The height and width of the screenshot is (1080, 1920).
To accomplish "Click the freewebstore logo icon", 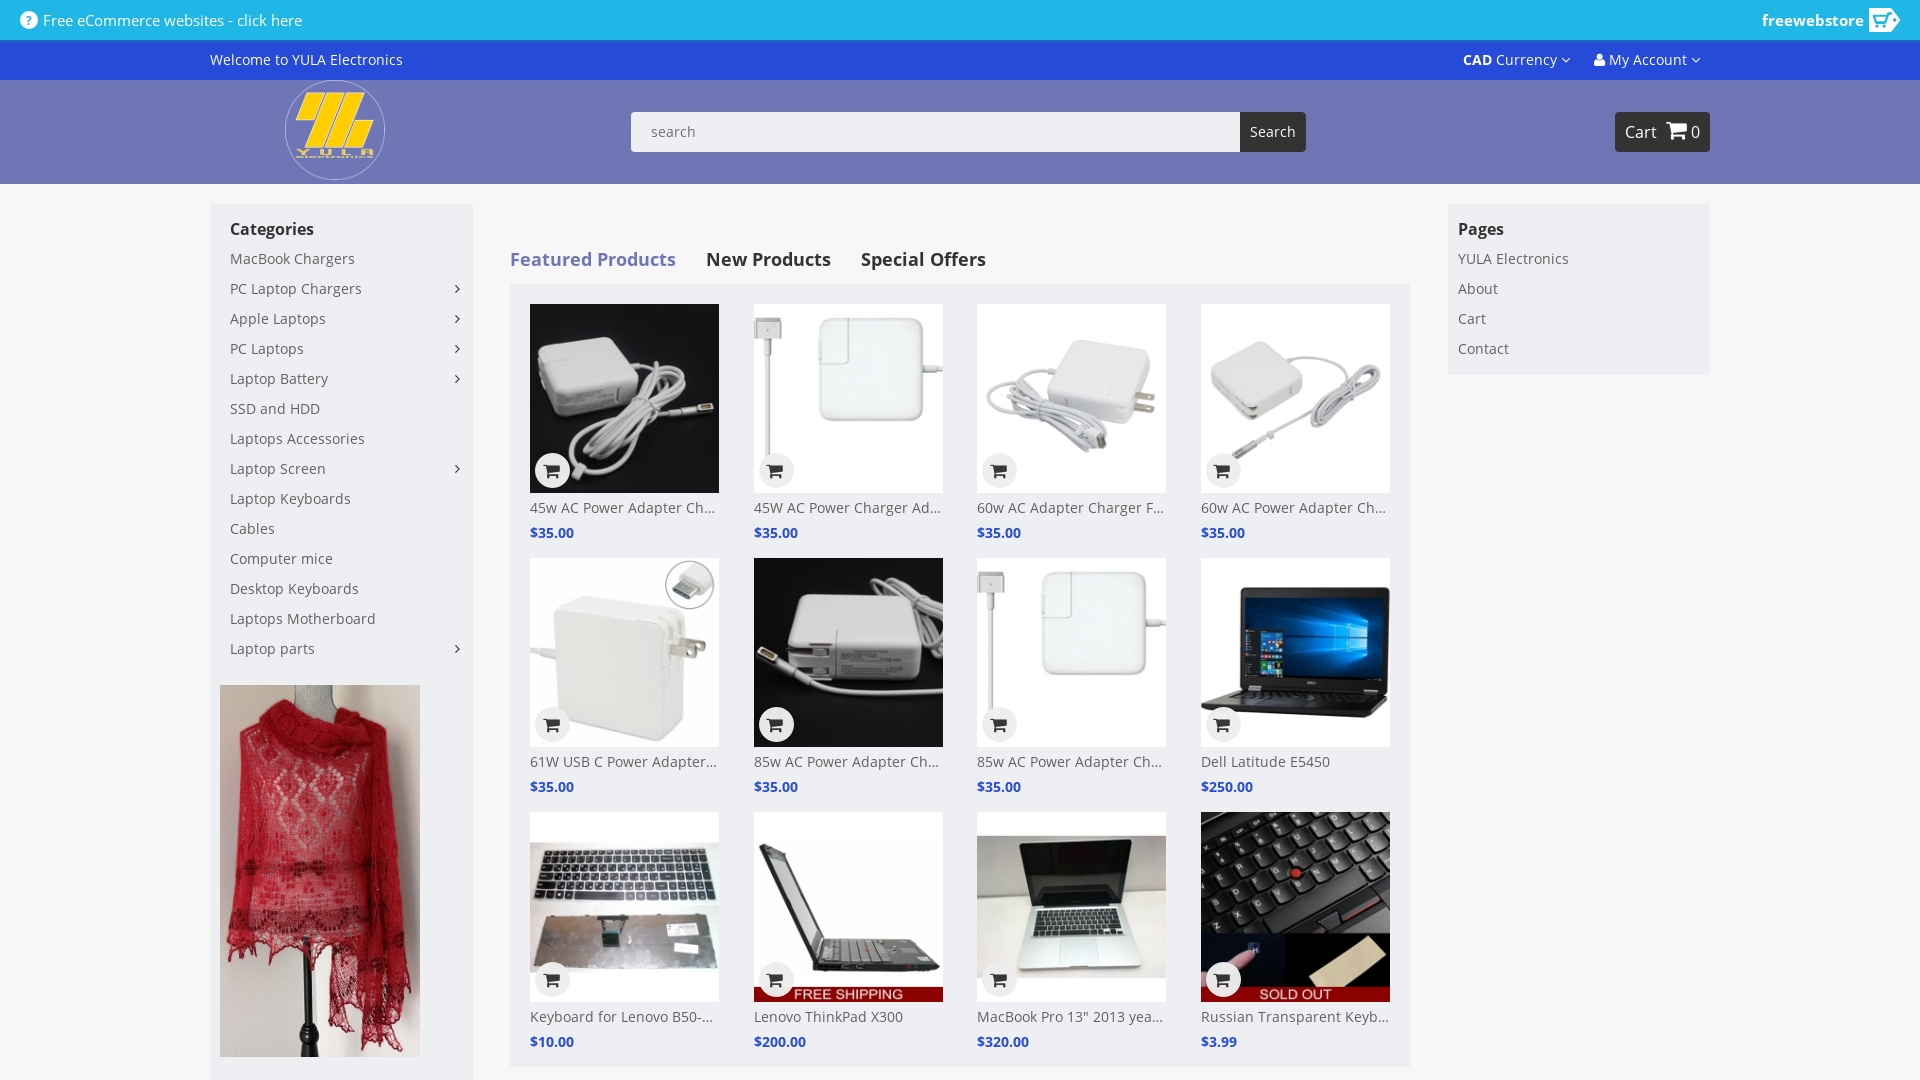I will coord(1884,20).
